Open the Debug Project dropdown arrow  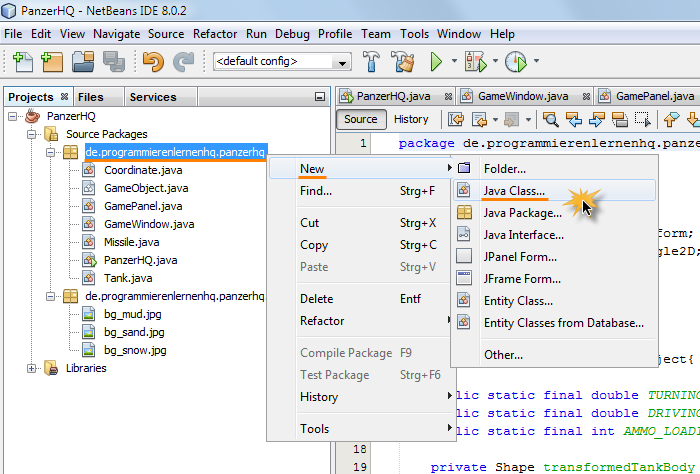point(495,61)
